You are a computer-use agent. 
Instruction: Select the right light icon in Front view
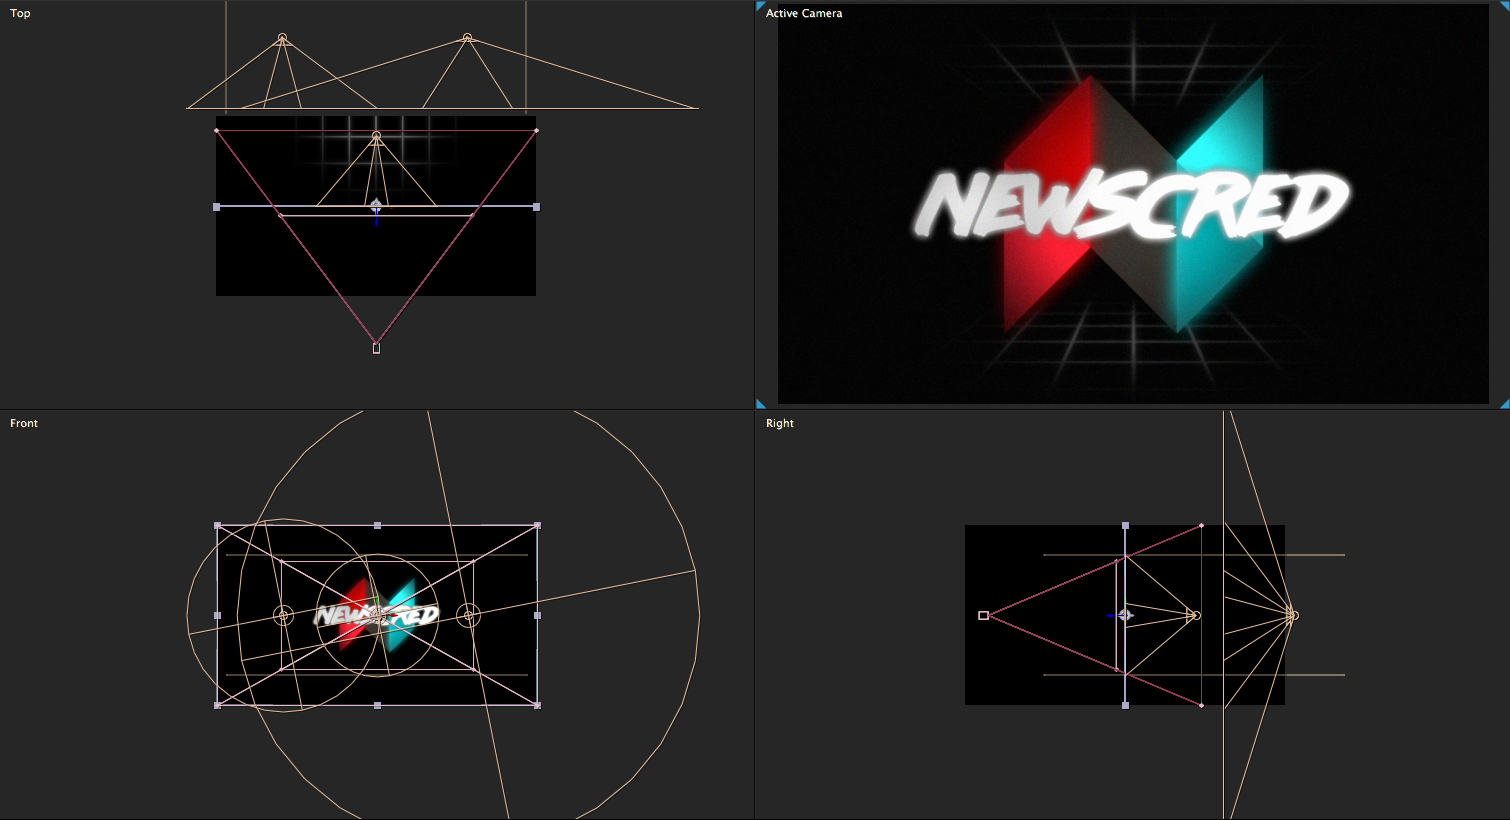tap(468, 615)
